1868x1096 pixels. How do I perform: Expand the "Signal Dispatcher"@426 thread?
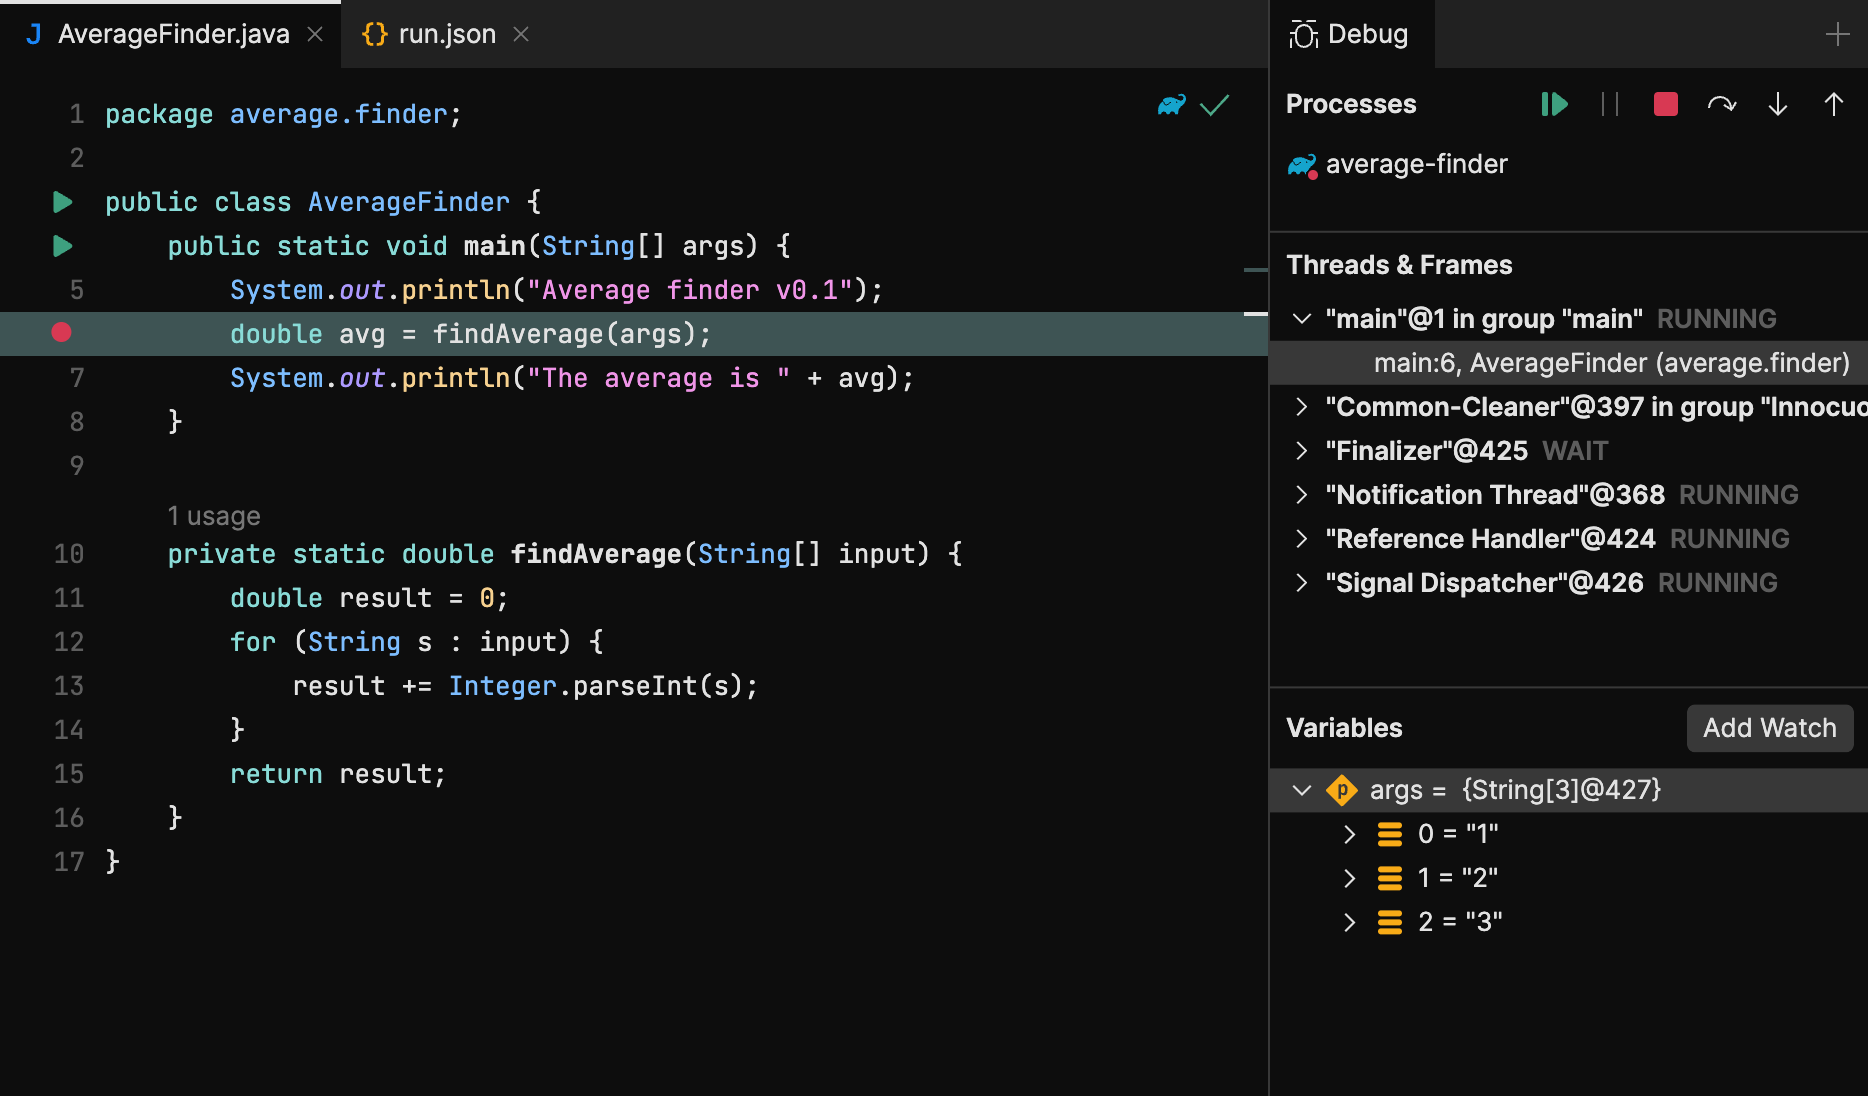tap(1301, 583)
